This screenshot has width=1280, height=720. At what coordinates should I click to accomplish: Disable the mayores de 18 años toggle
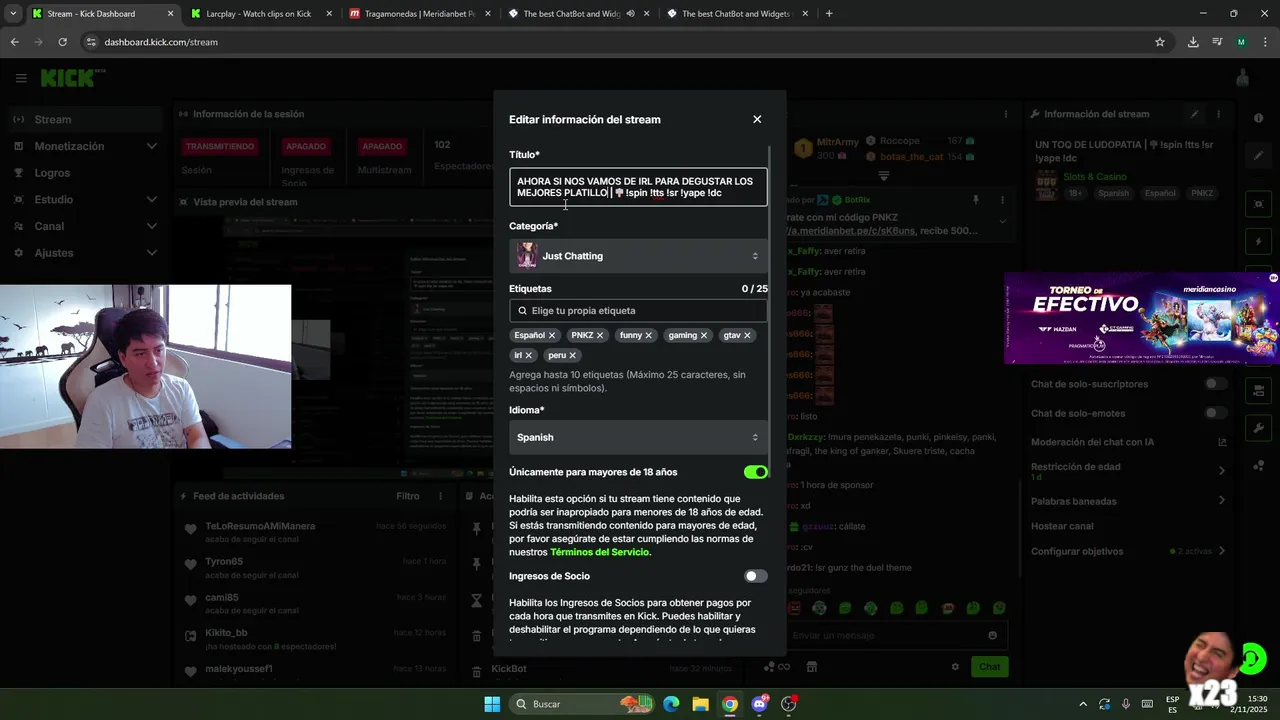coord(756,472)
